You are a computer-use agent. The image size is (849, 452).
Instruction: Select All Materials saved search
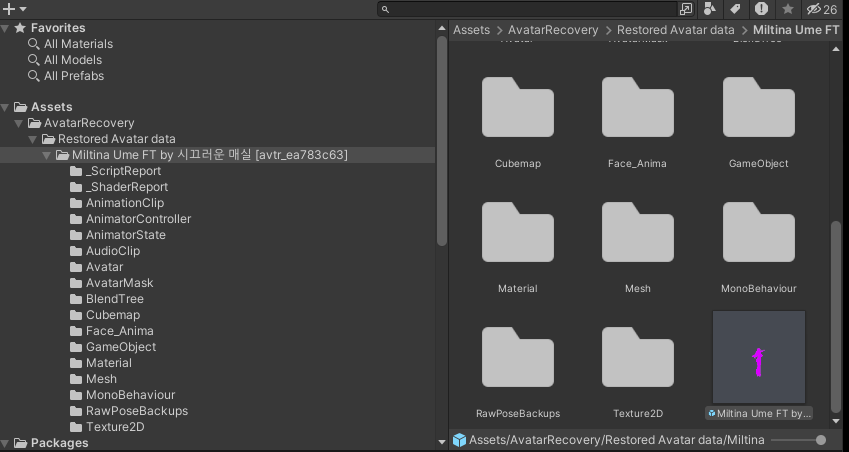[x=78, y=44]
